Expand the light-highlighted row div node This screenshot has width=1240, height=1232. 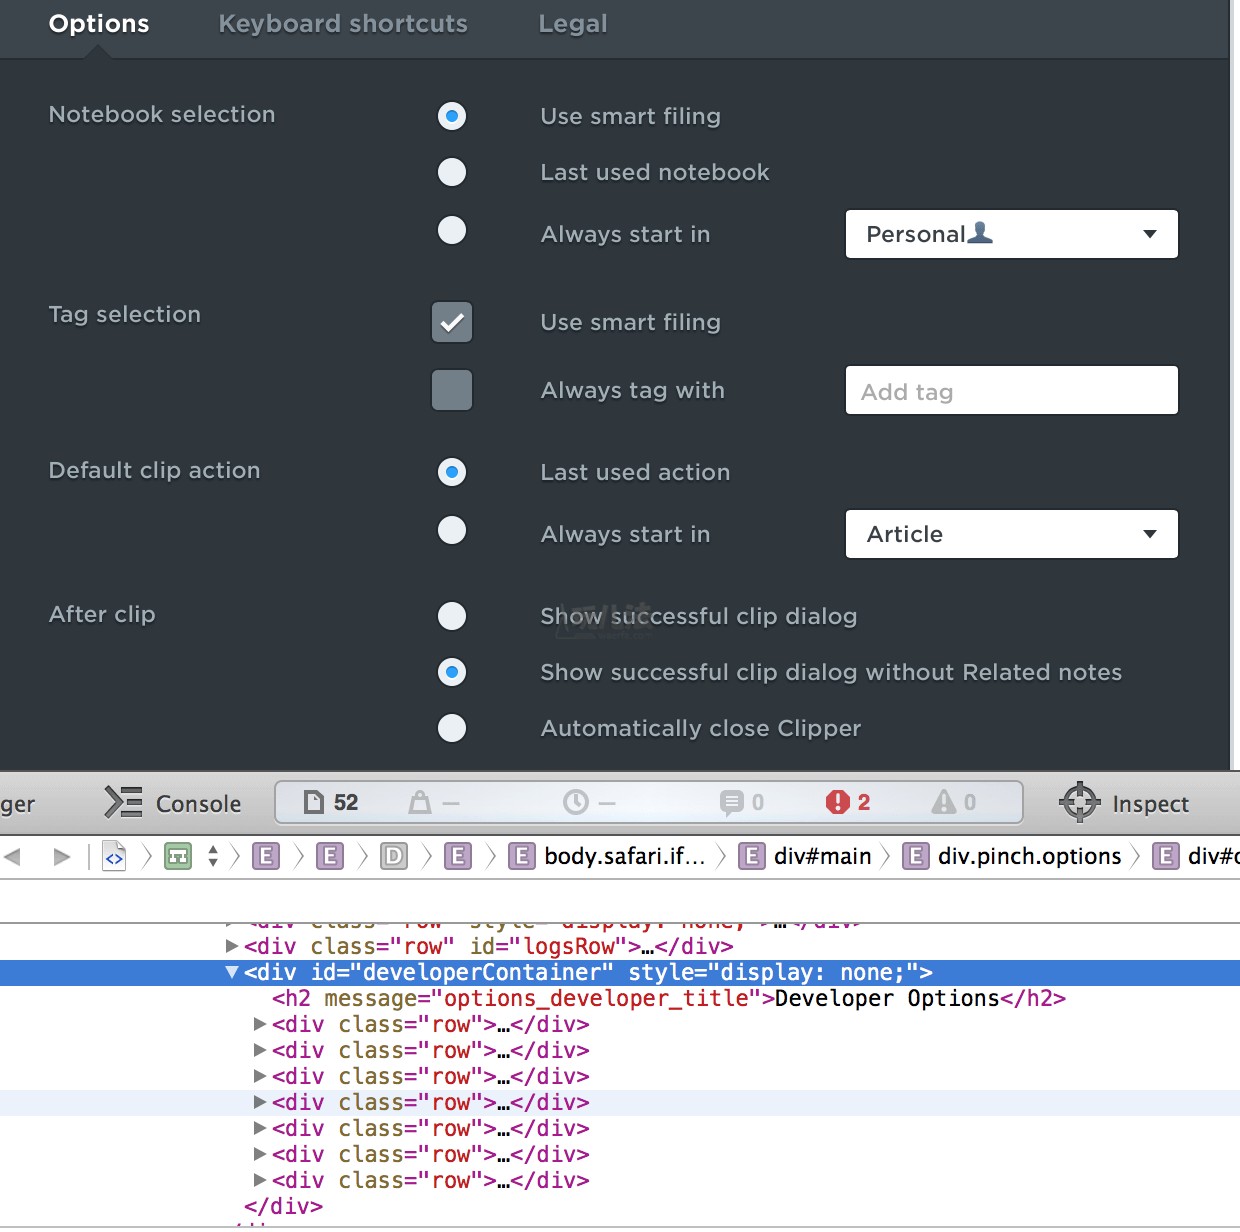260,1102
